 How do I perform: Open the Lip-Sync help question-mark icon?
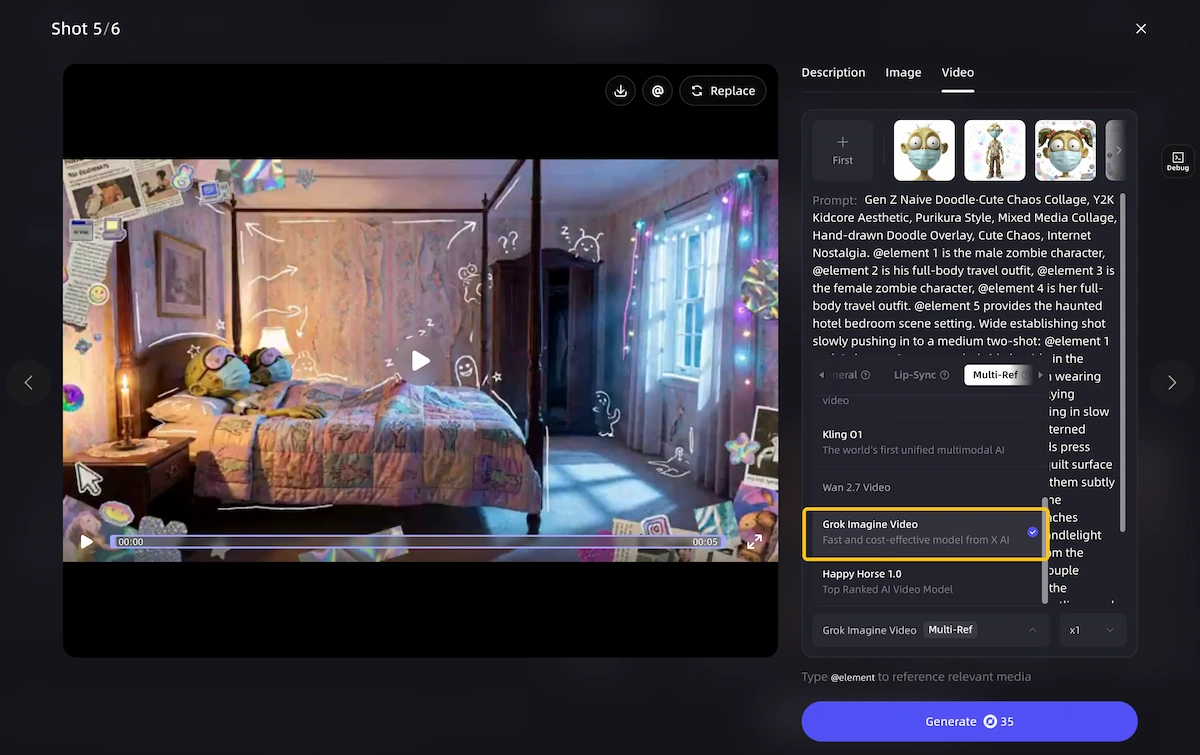click(x=945, y=375)
